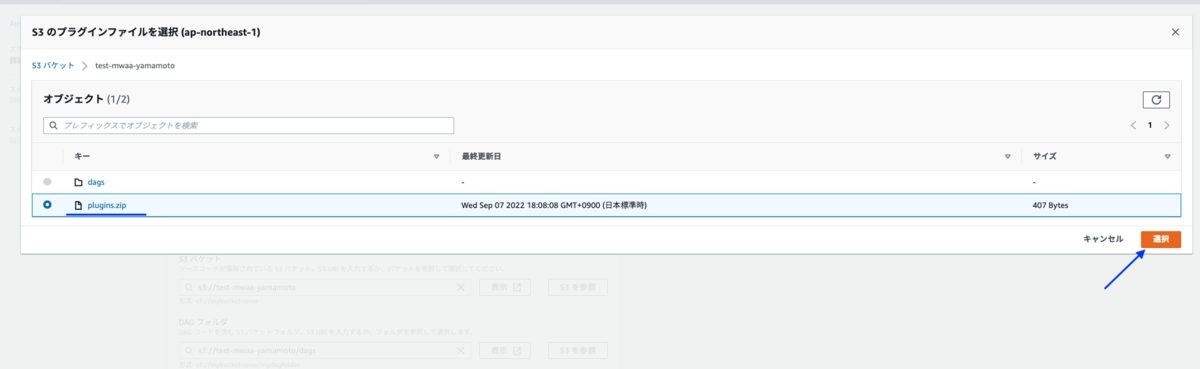Select the dags row radio button
Viewport: 1200px width, 369px height.
coord(47,181)
